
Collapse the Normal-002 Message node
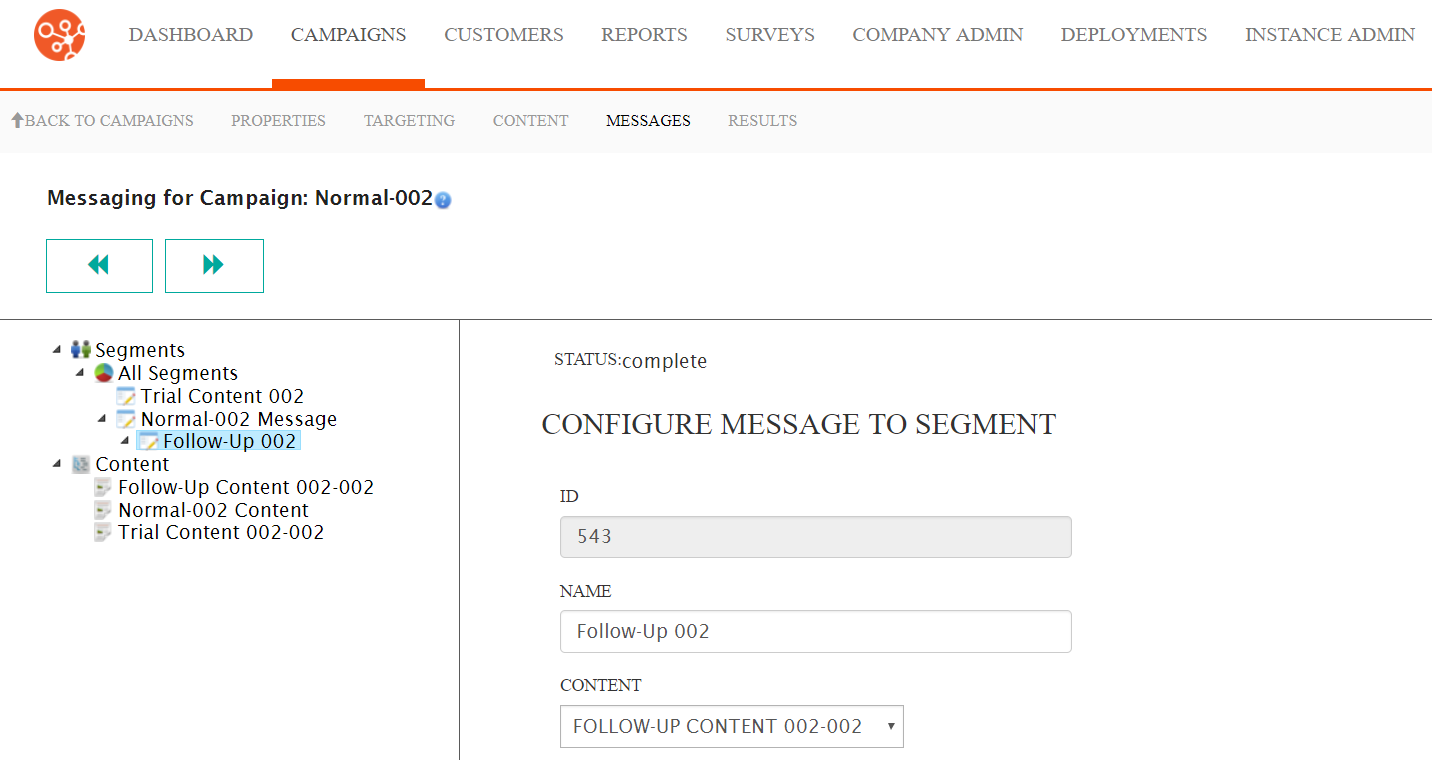(x=102, y=419)
